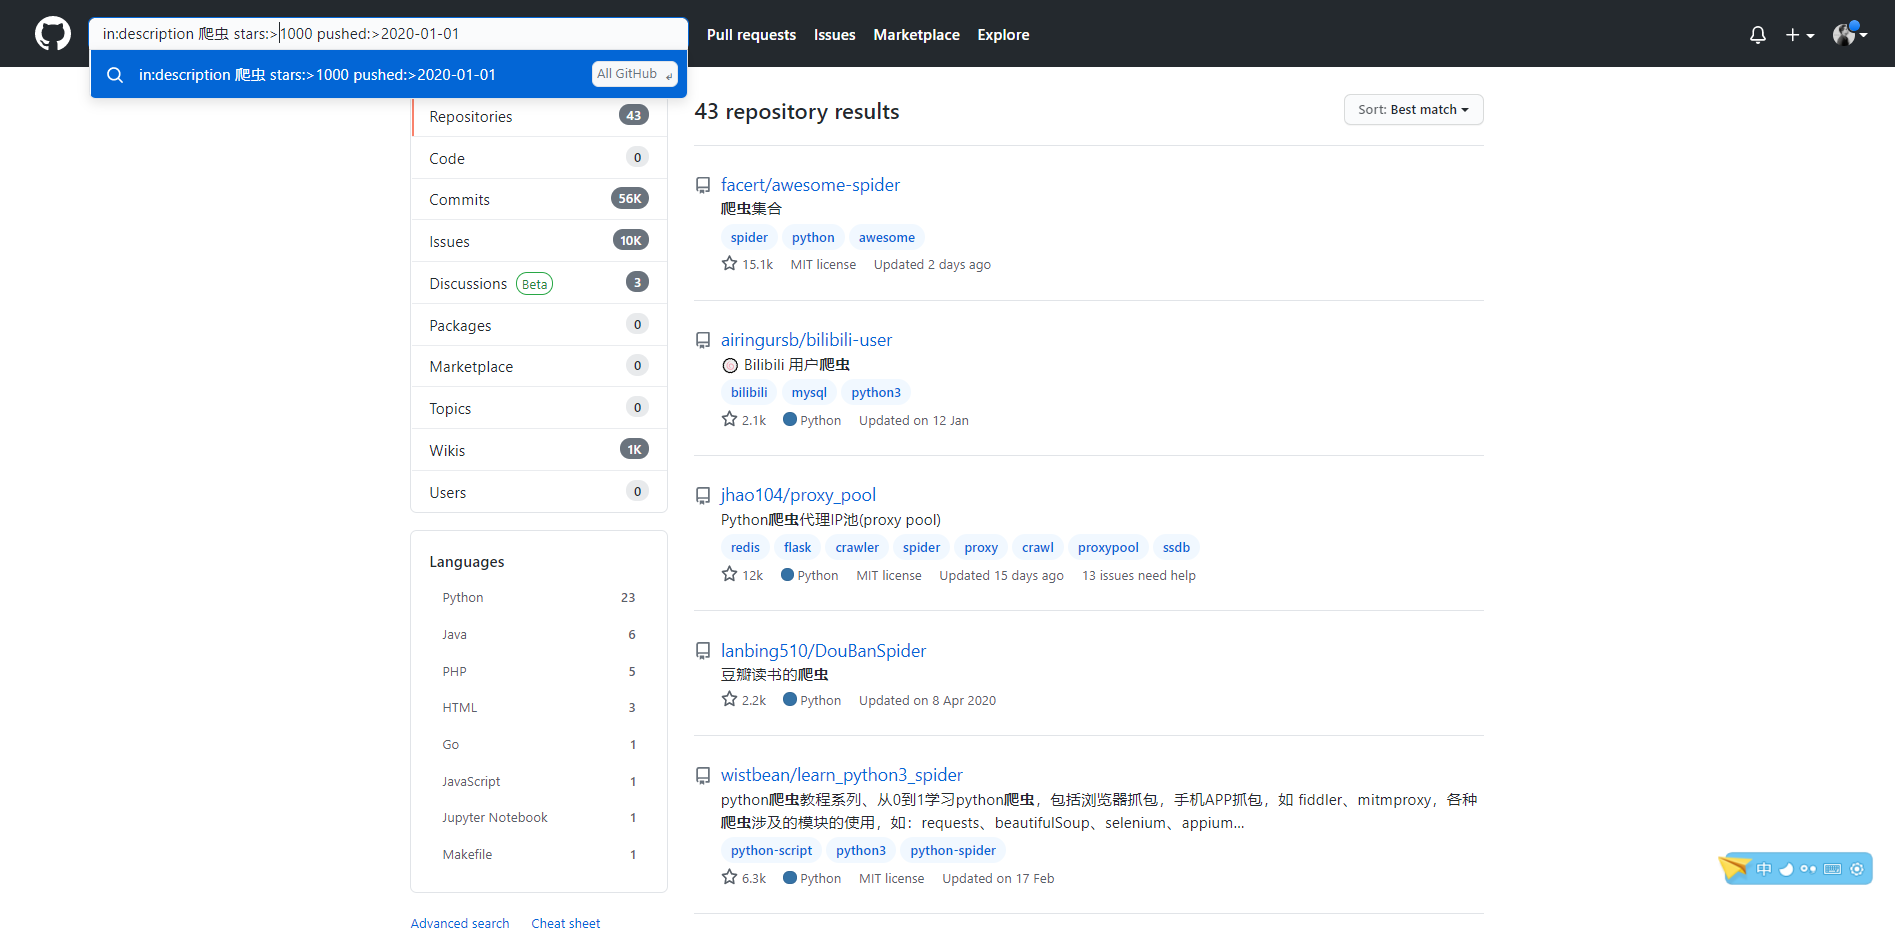This screenshot has height=929, width=1895.
Task: Open the user avatar menu
Action: [x=1849, y=34]
